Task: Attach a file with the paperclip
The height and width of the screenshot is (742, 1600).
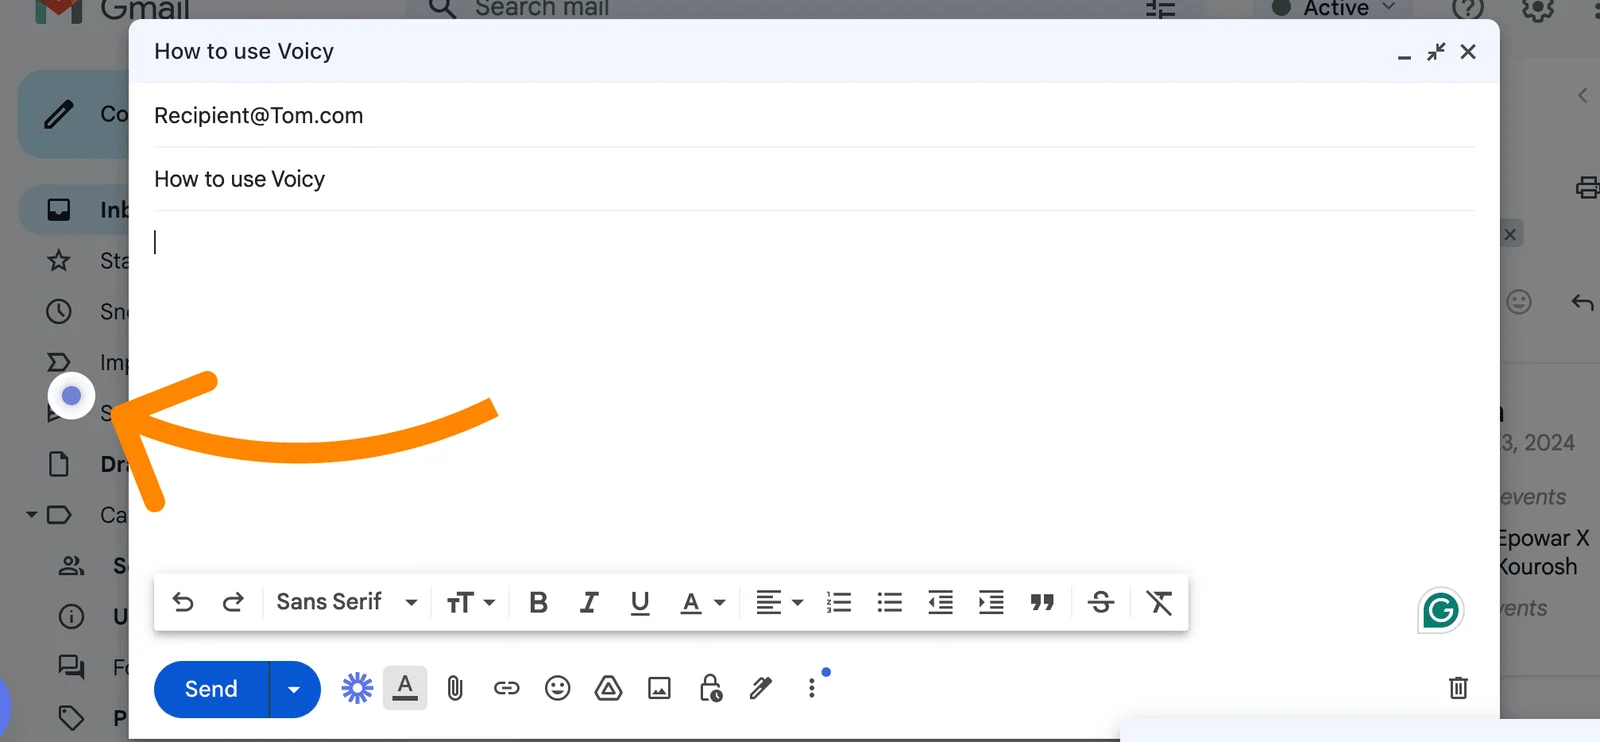Action: coord(455,688)
